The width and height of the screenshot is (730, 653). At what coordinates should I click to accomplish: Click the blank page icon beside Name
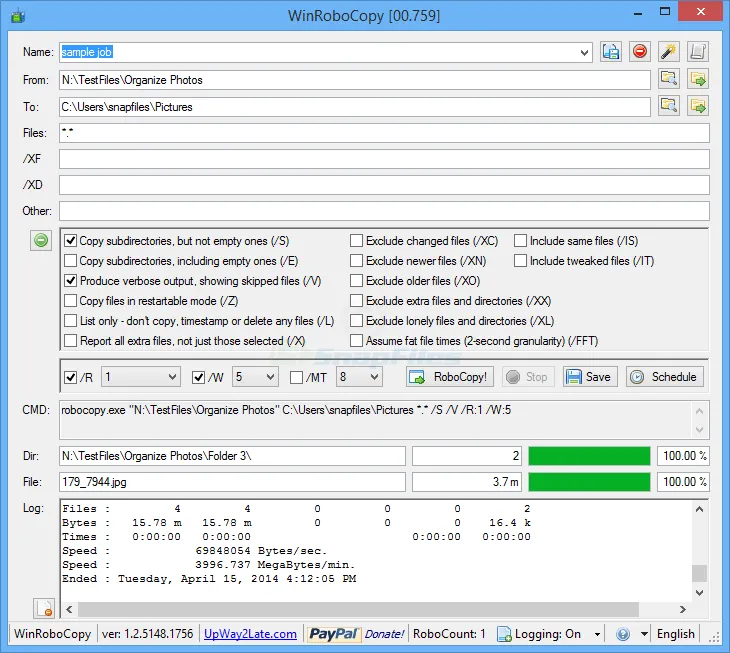coord(697,52)
